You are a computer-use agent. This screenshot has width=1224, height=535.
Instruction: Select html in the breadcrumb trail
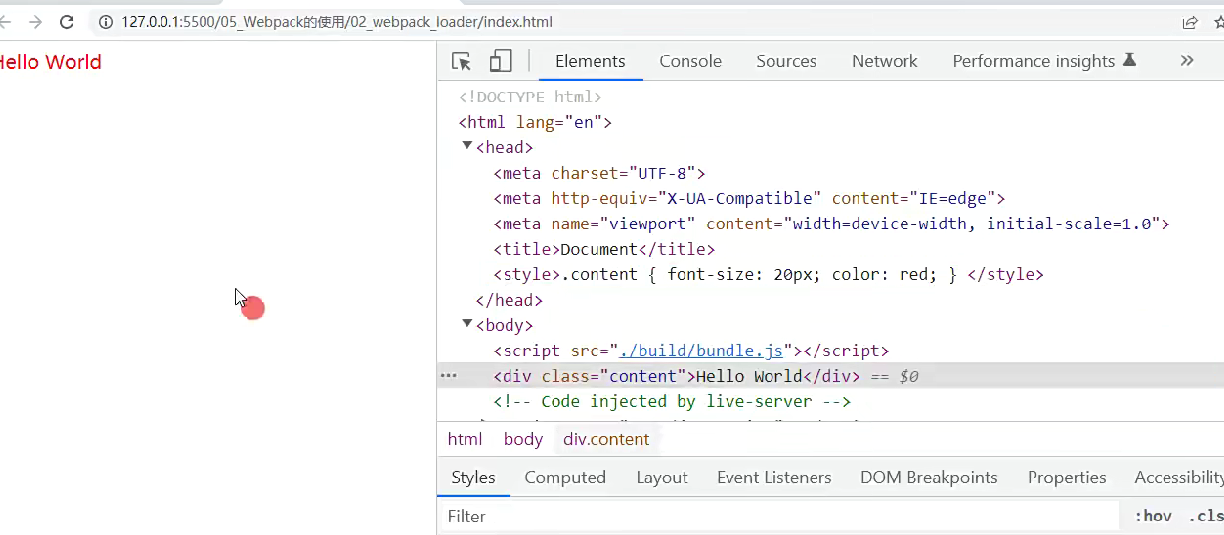pyautogui.click(x=465, y=439)
